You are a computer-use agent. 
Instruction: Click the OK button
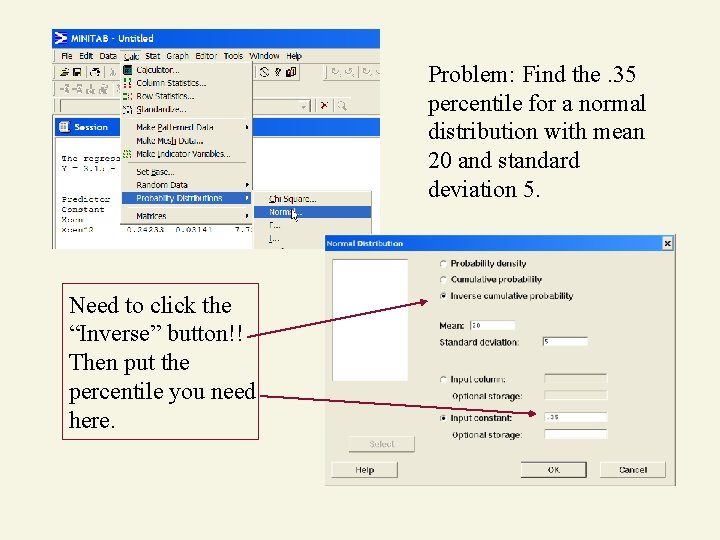(553, 470)
